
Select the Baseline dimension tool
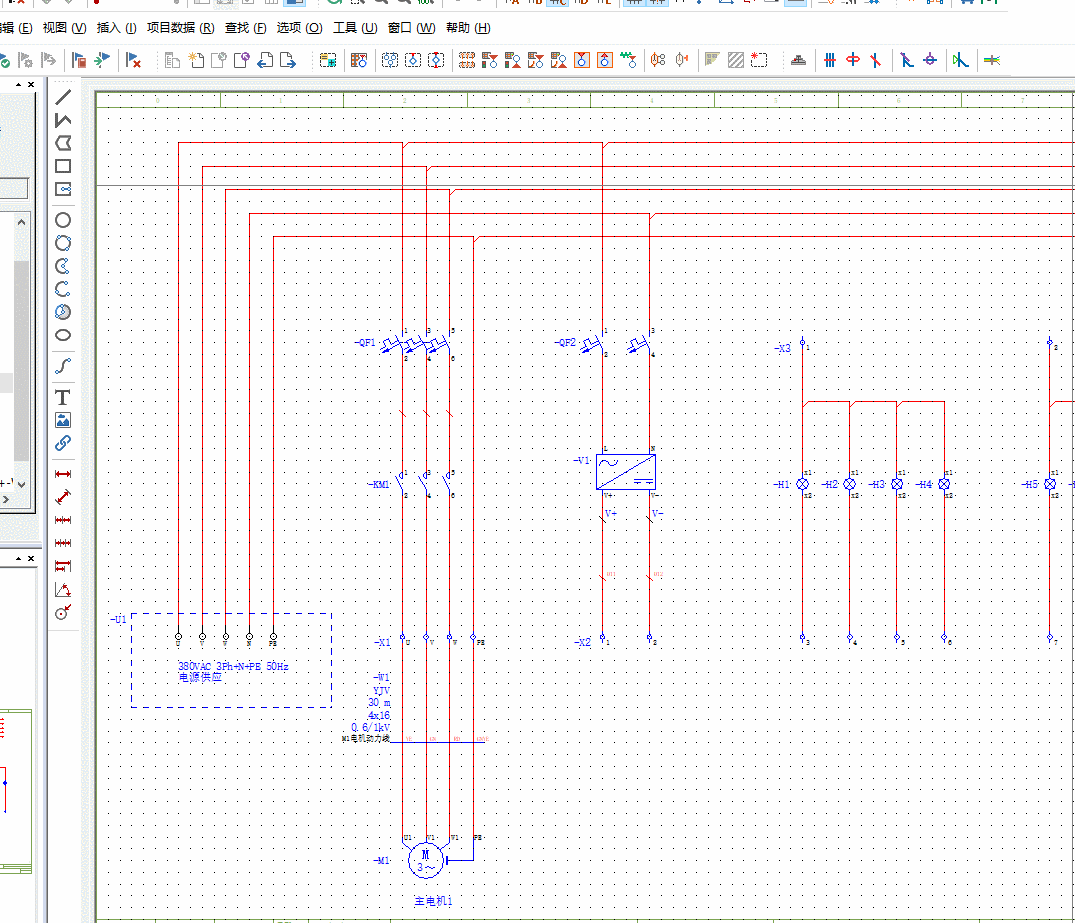click(63, 566)
